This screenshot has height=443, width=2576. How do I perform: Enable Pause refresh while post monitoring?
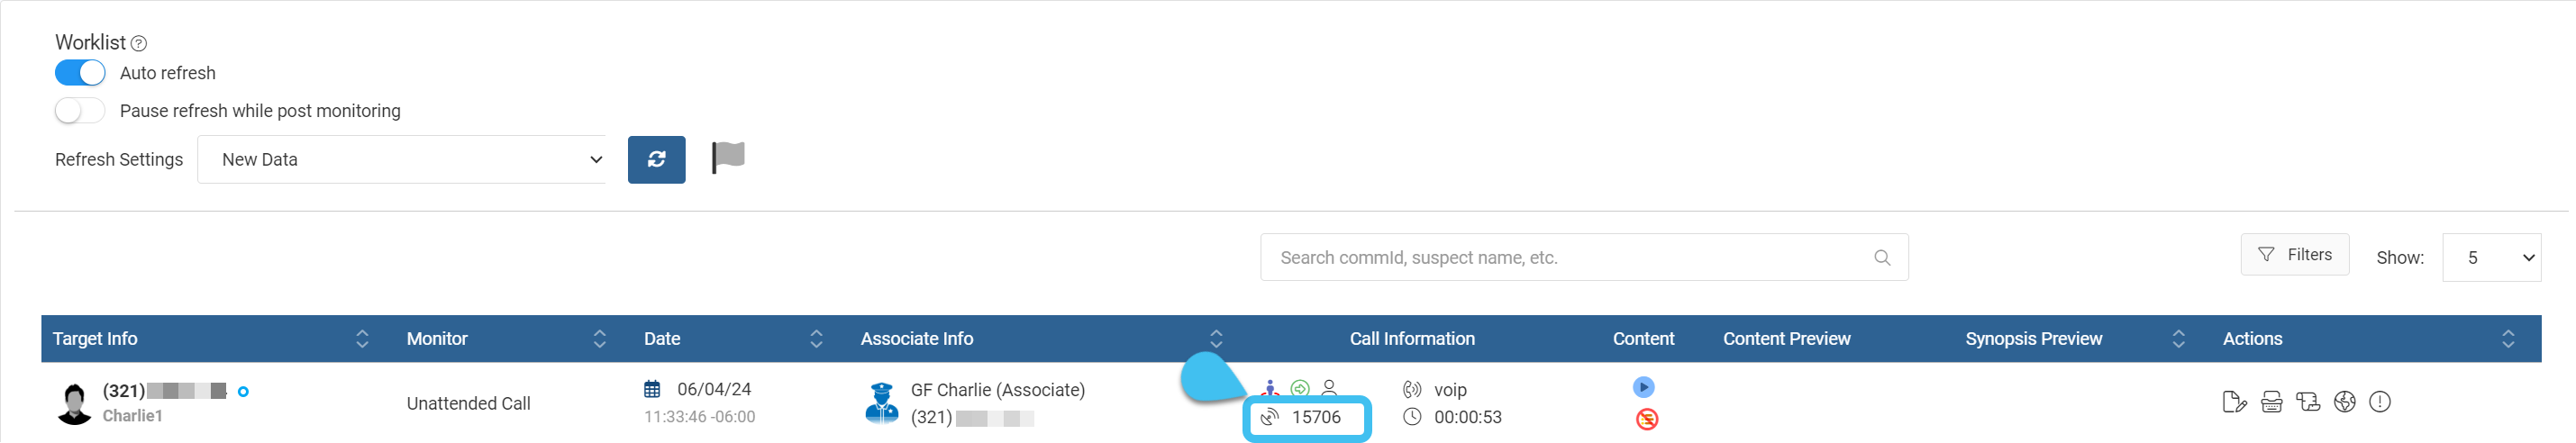(80, 111)
